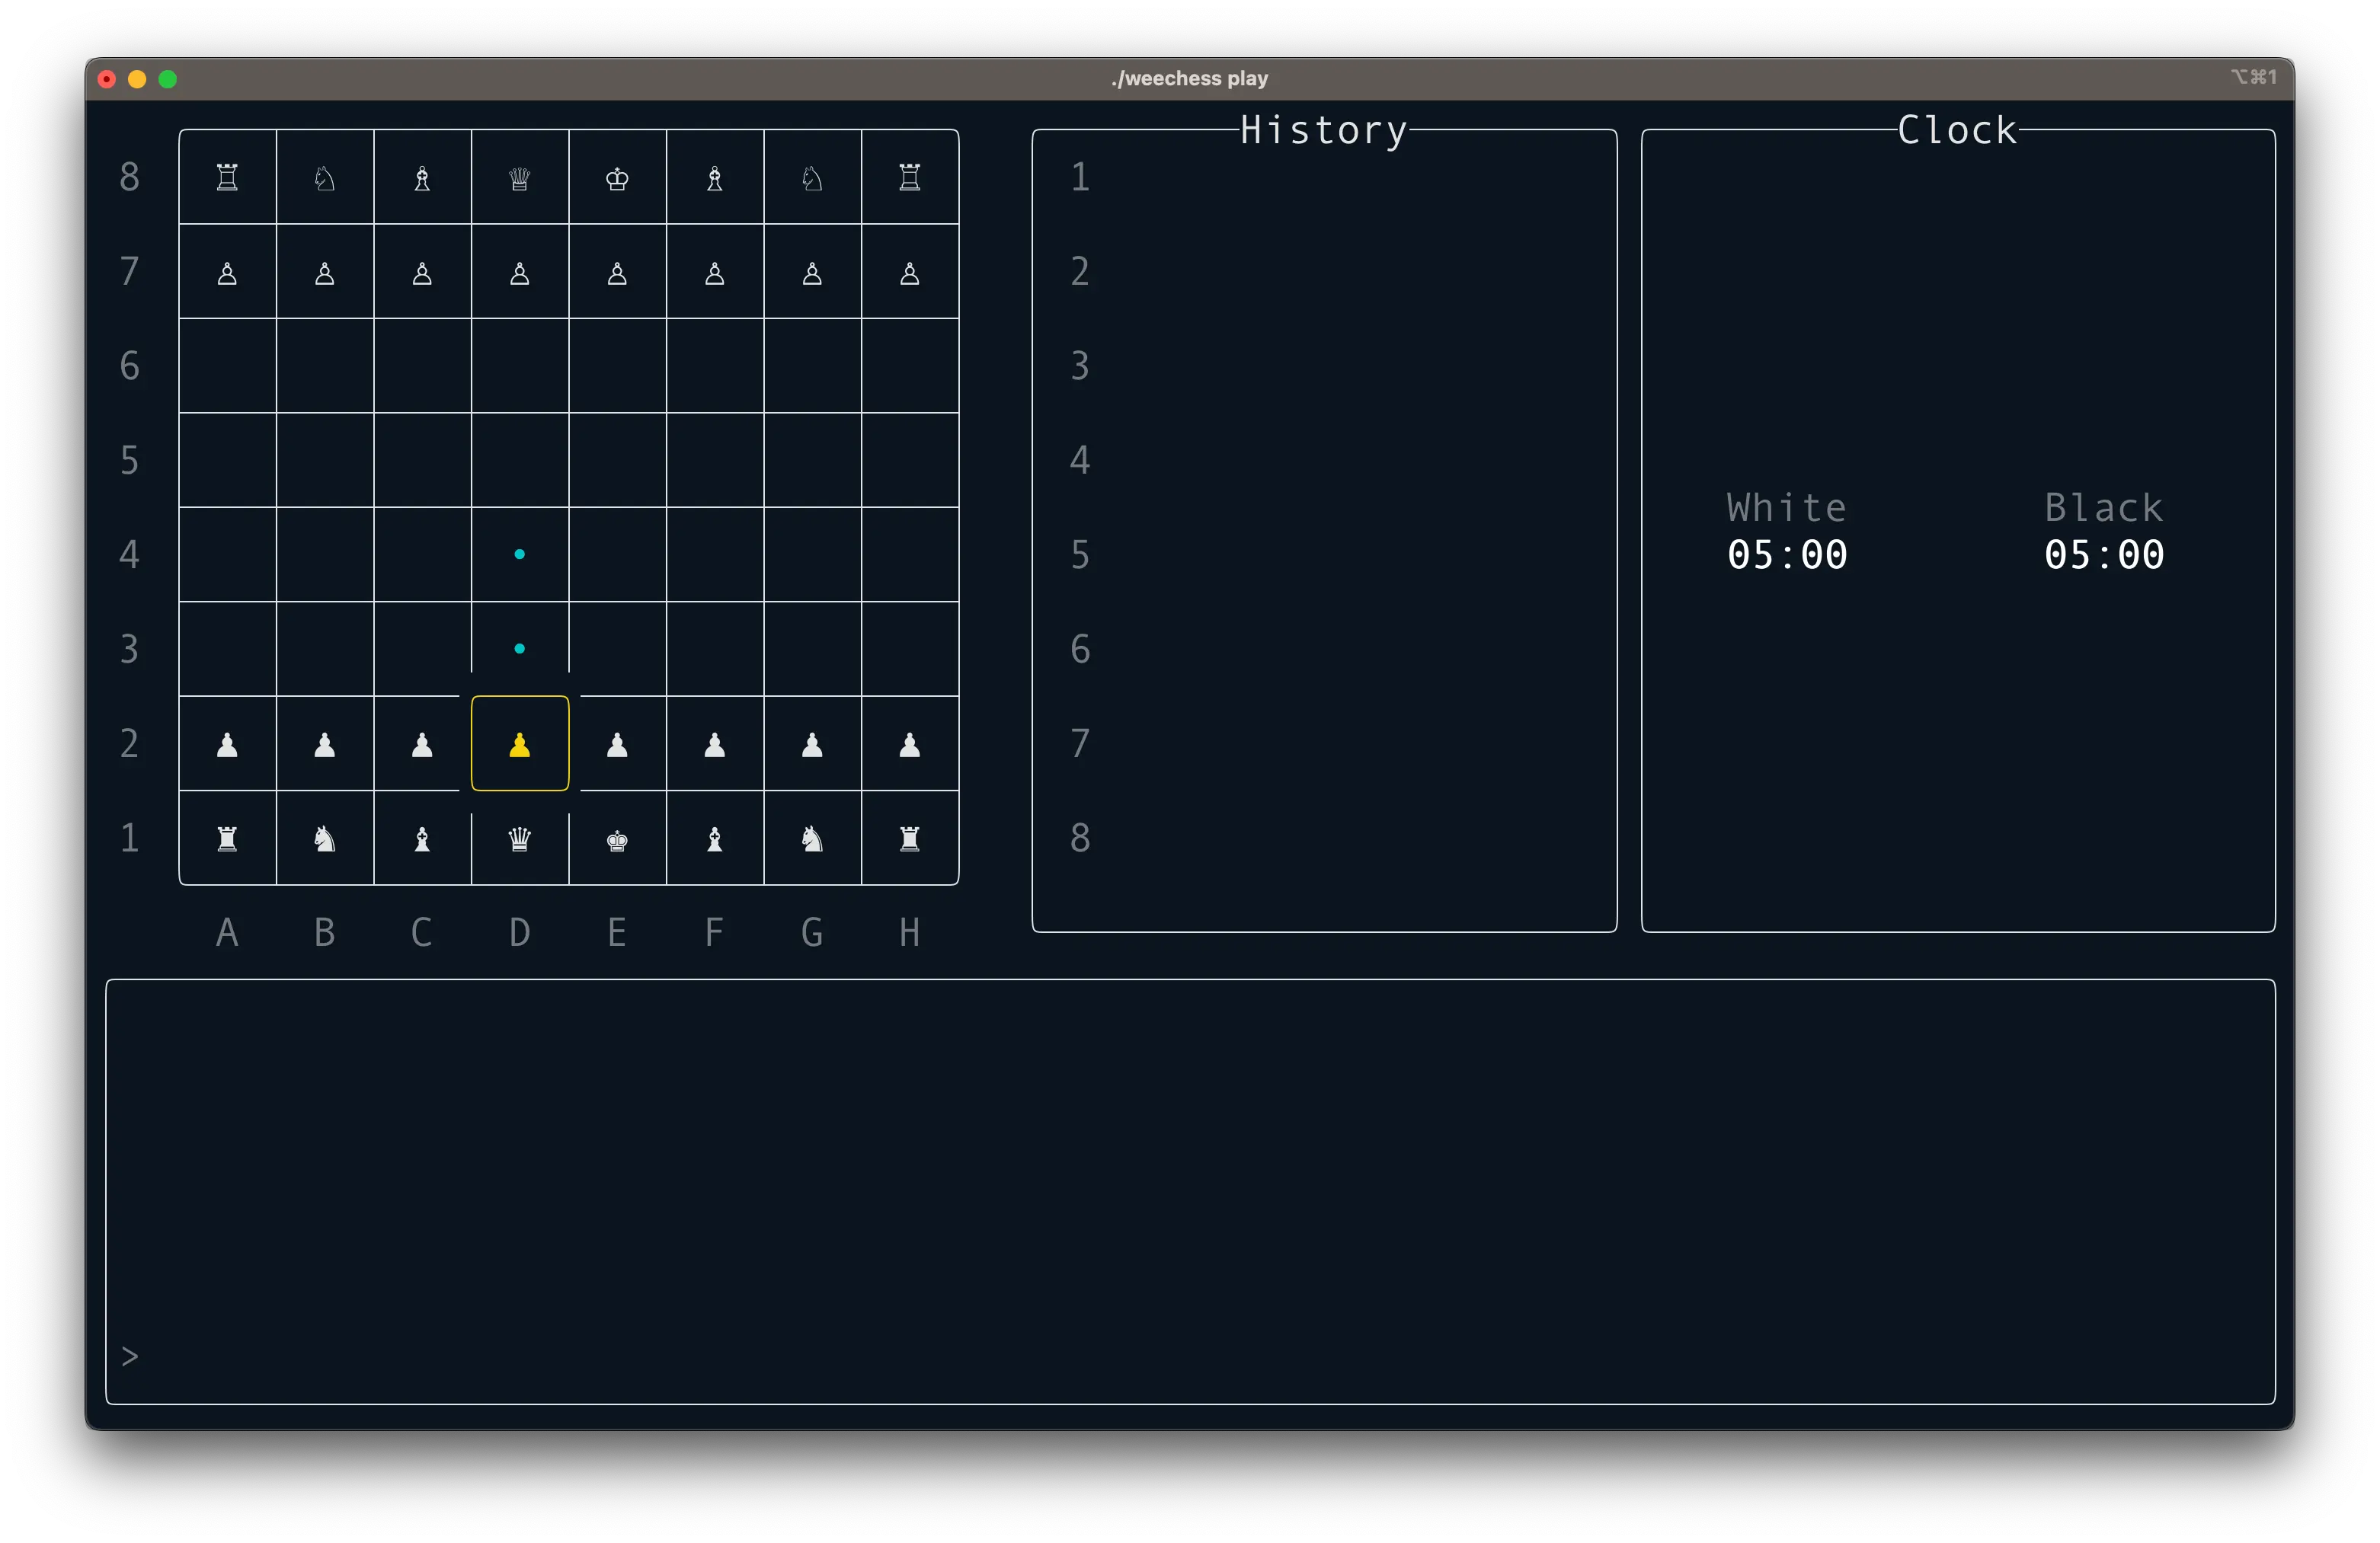Select the white knight on G1
The image size is (2380, 1543).
pyautogui.click(x=812, y=839)
